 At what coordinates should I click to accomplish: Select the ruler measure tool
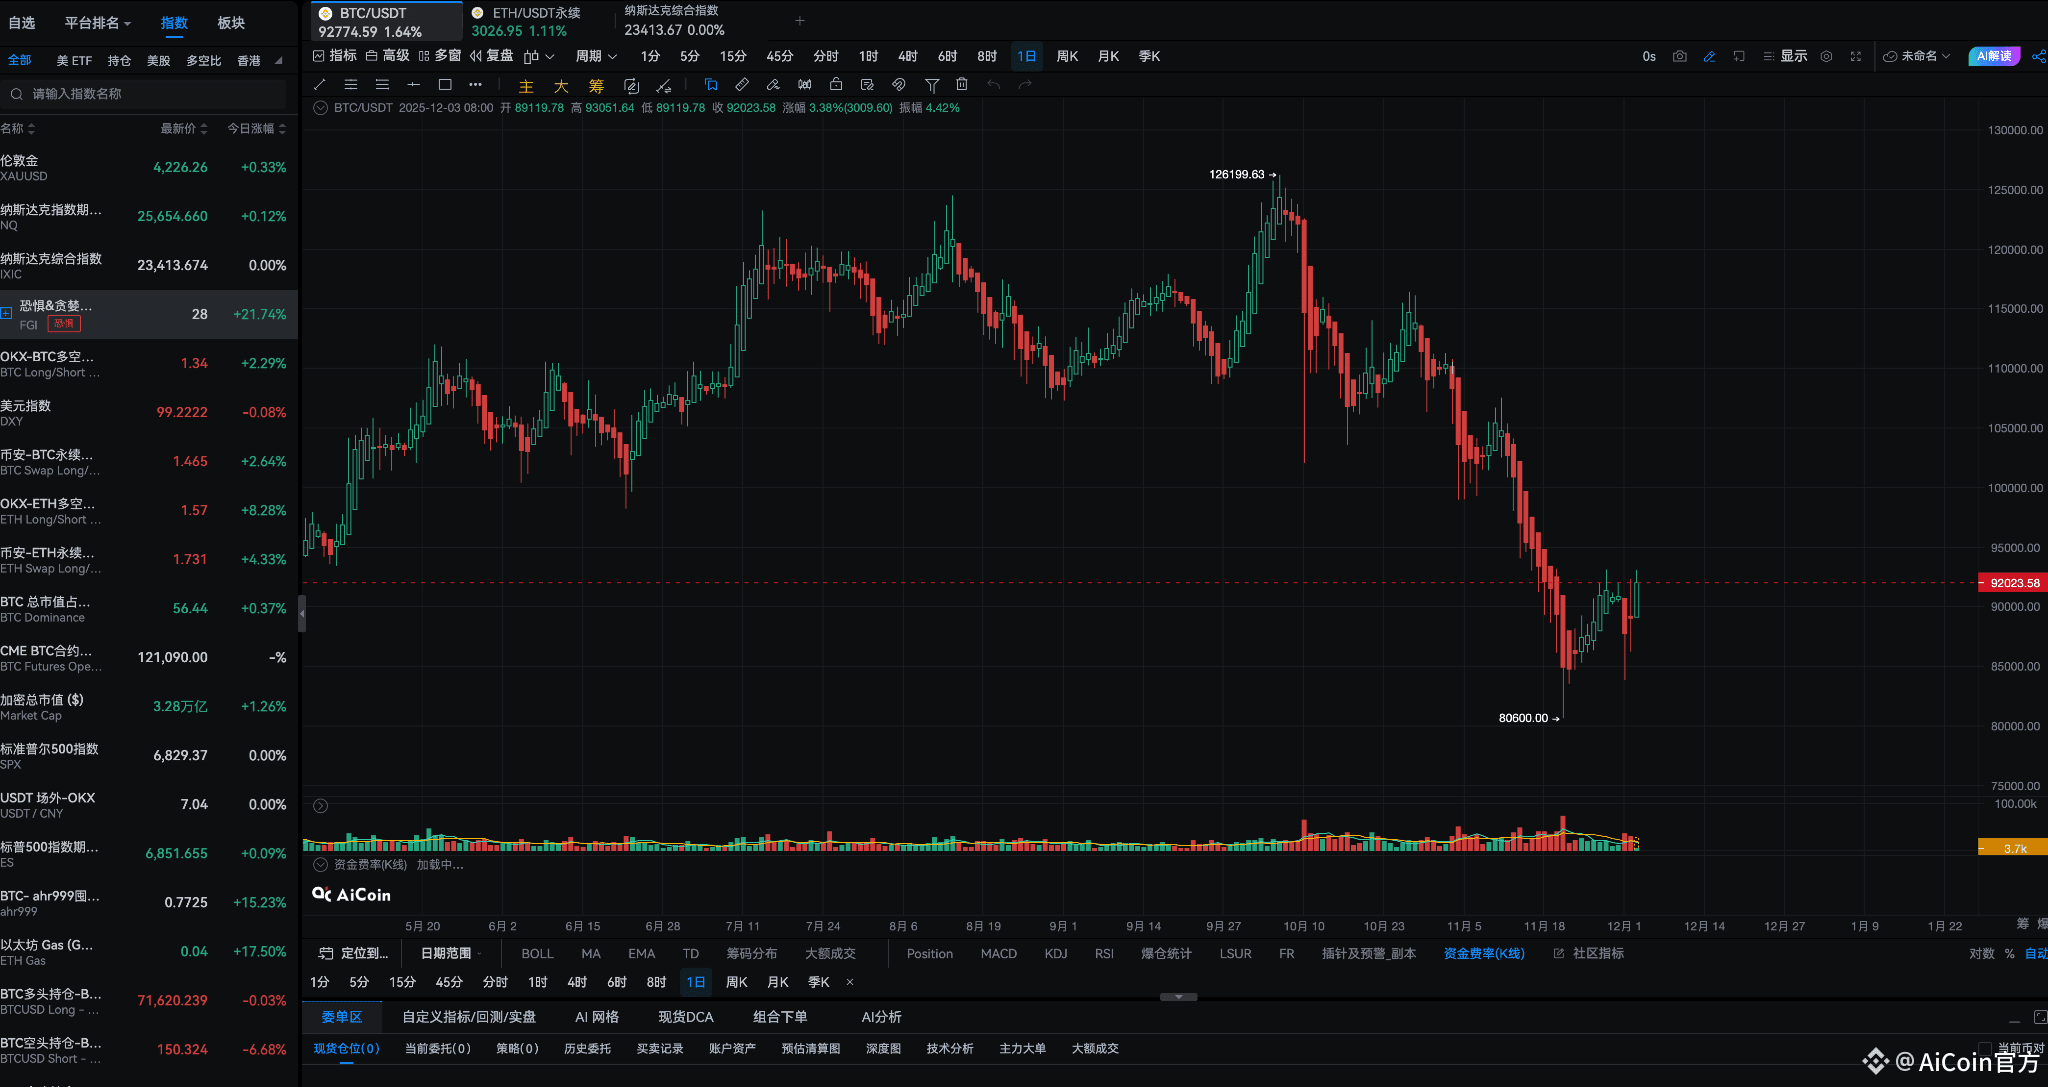[742, 85]
